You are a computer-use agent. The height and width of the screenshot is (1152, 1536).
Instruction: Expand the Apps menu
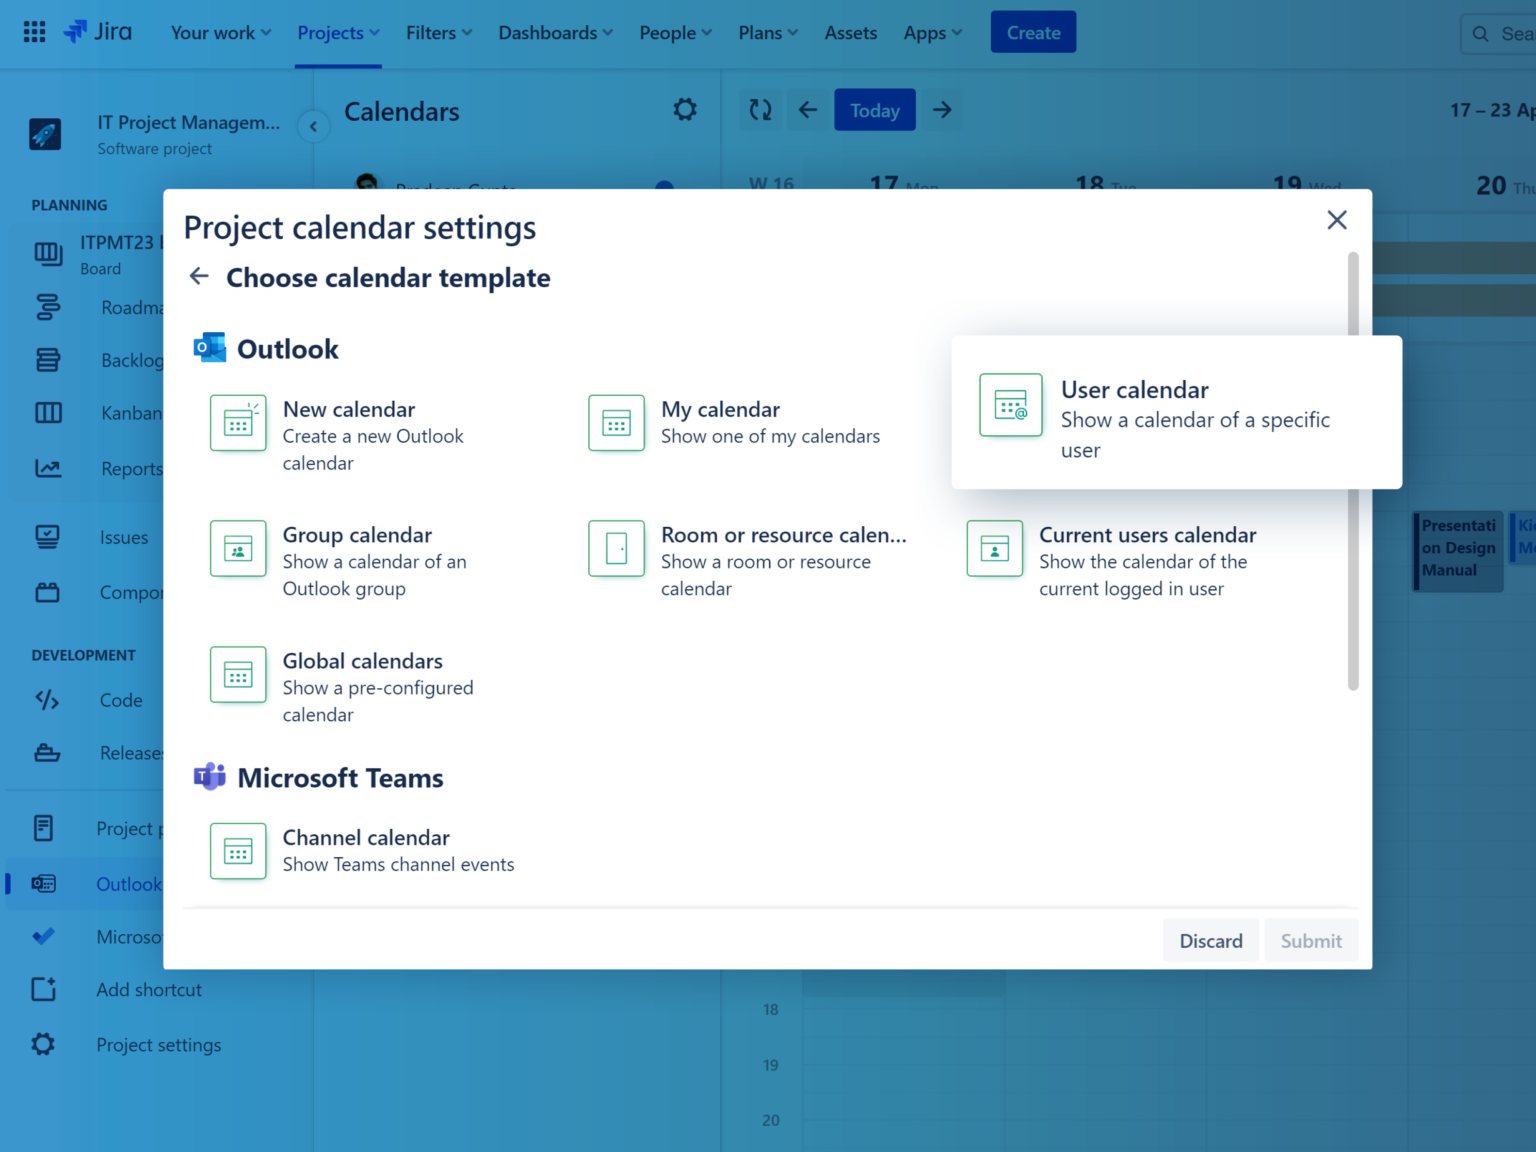coord(933,33)
